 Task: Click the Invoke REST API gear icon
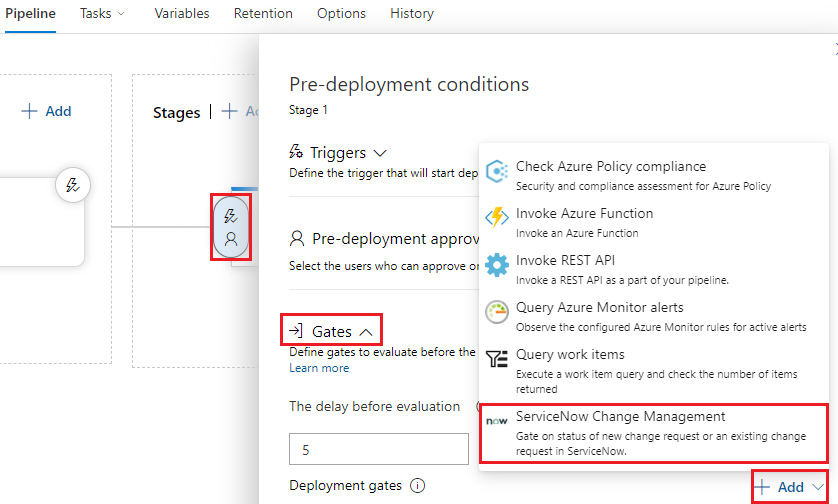pos(496,265)
